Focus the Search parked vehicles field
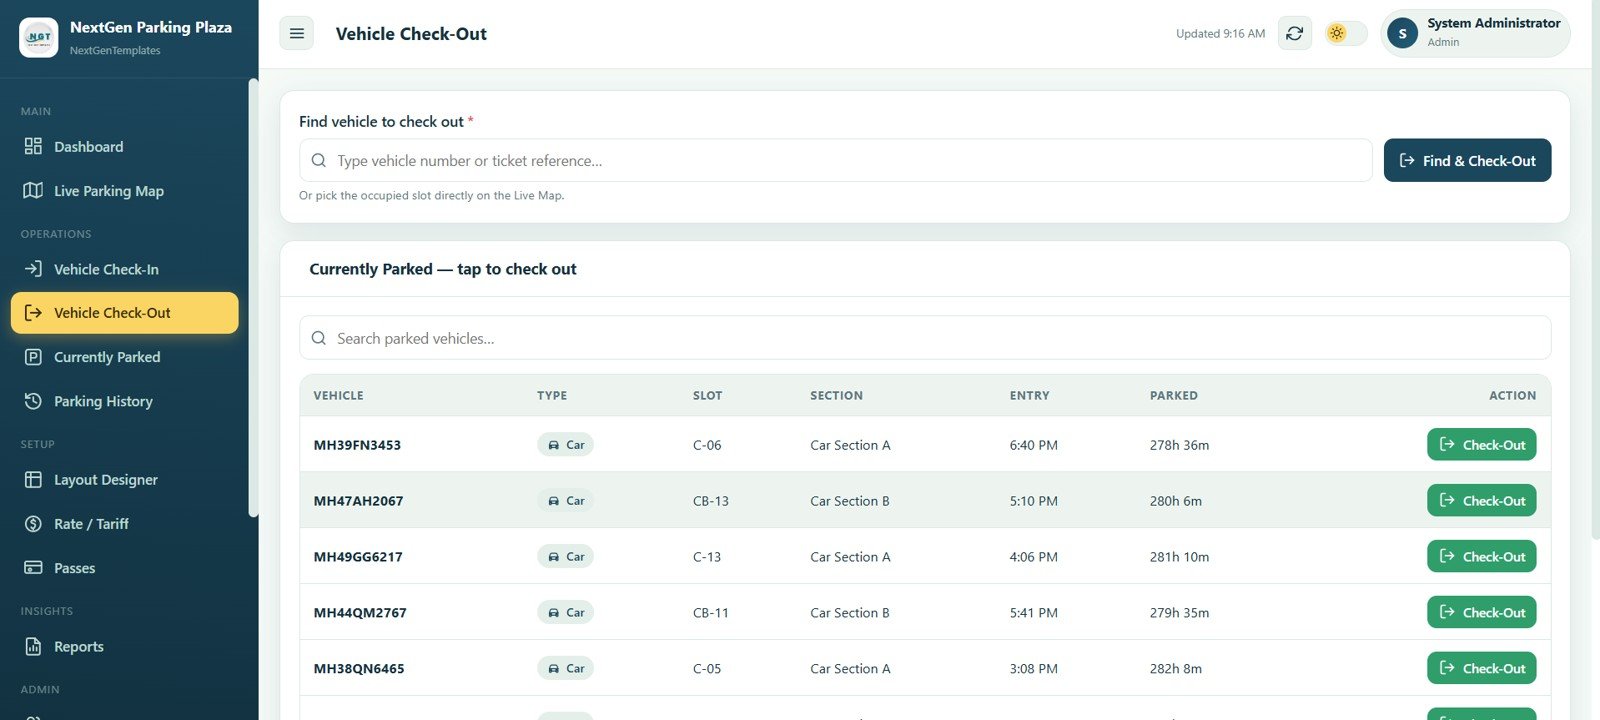 (925, 338)
